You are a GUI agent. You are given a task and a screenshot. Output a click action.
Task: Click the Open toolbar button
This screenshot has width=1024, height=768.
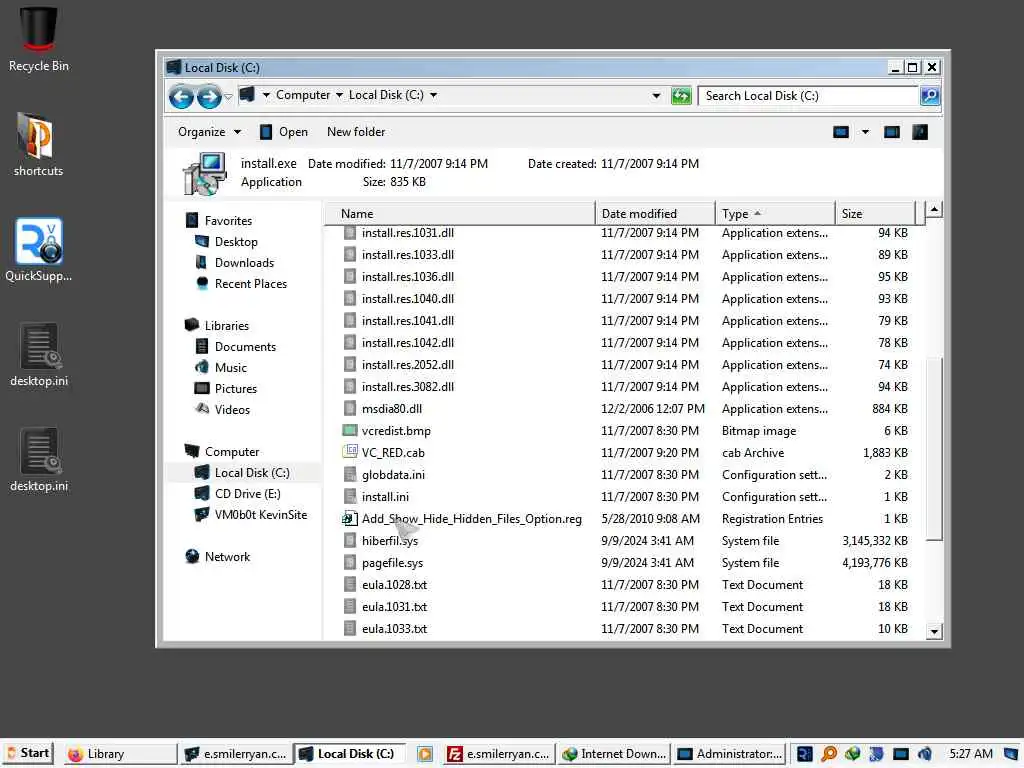pyautogui.click(x=283, y=133)
